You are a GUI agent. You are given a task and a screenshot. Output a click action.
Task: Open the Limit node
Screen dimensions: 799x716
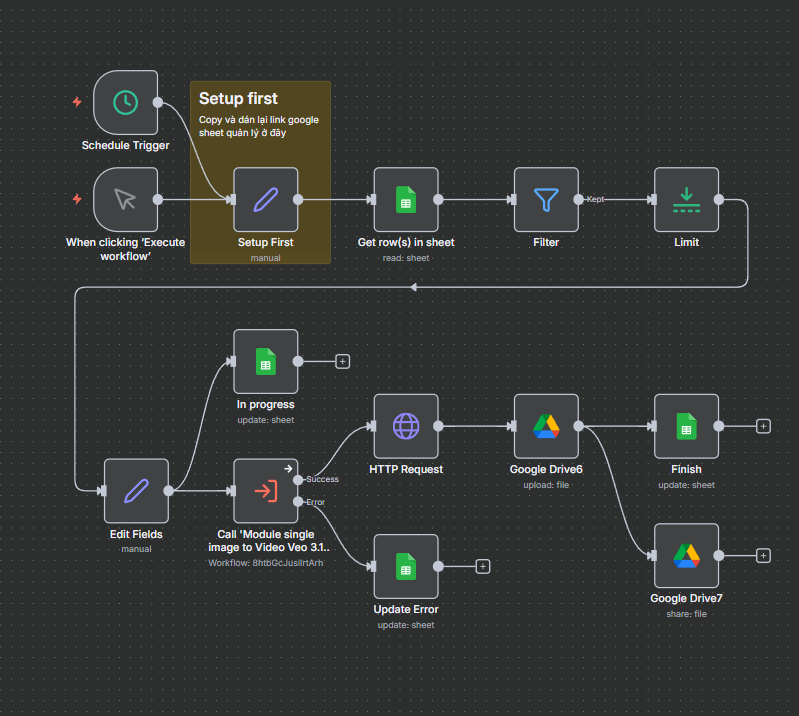(x=686, y=199)
